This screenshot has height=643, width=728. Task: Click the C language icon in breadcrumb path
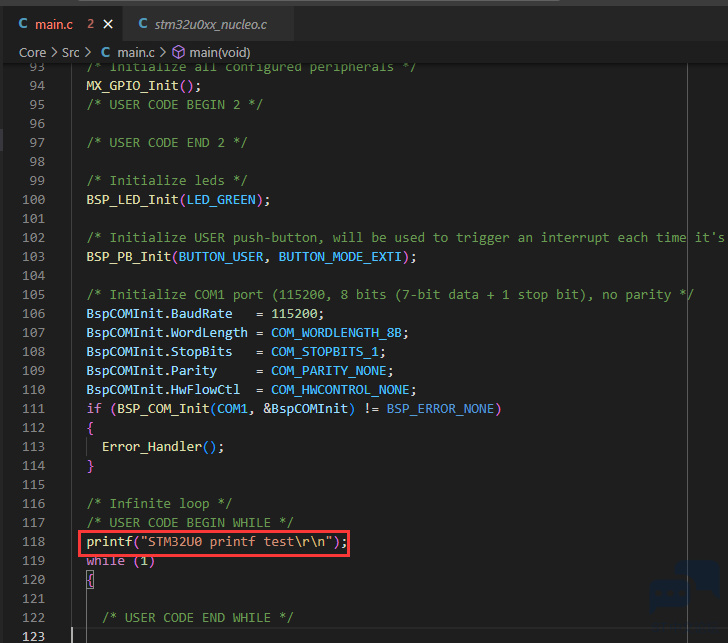(x=105, y=52)
